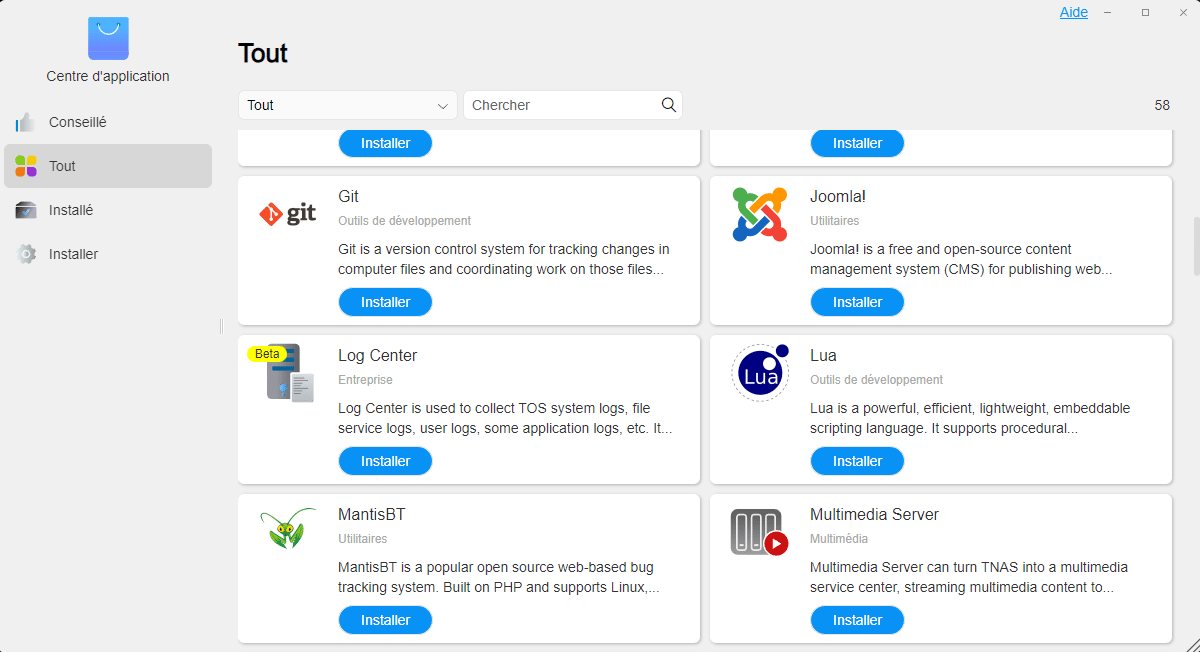The width and height of the screenshot is (1200, 652).
Task: Click the Centre d'application bag icon
Action: 108,39
